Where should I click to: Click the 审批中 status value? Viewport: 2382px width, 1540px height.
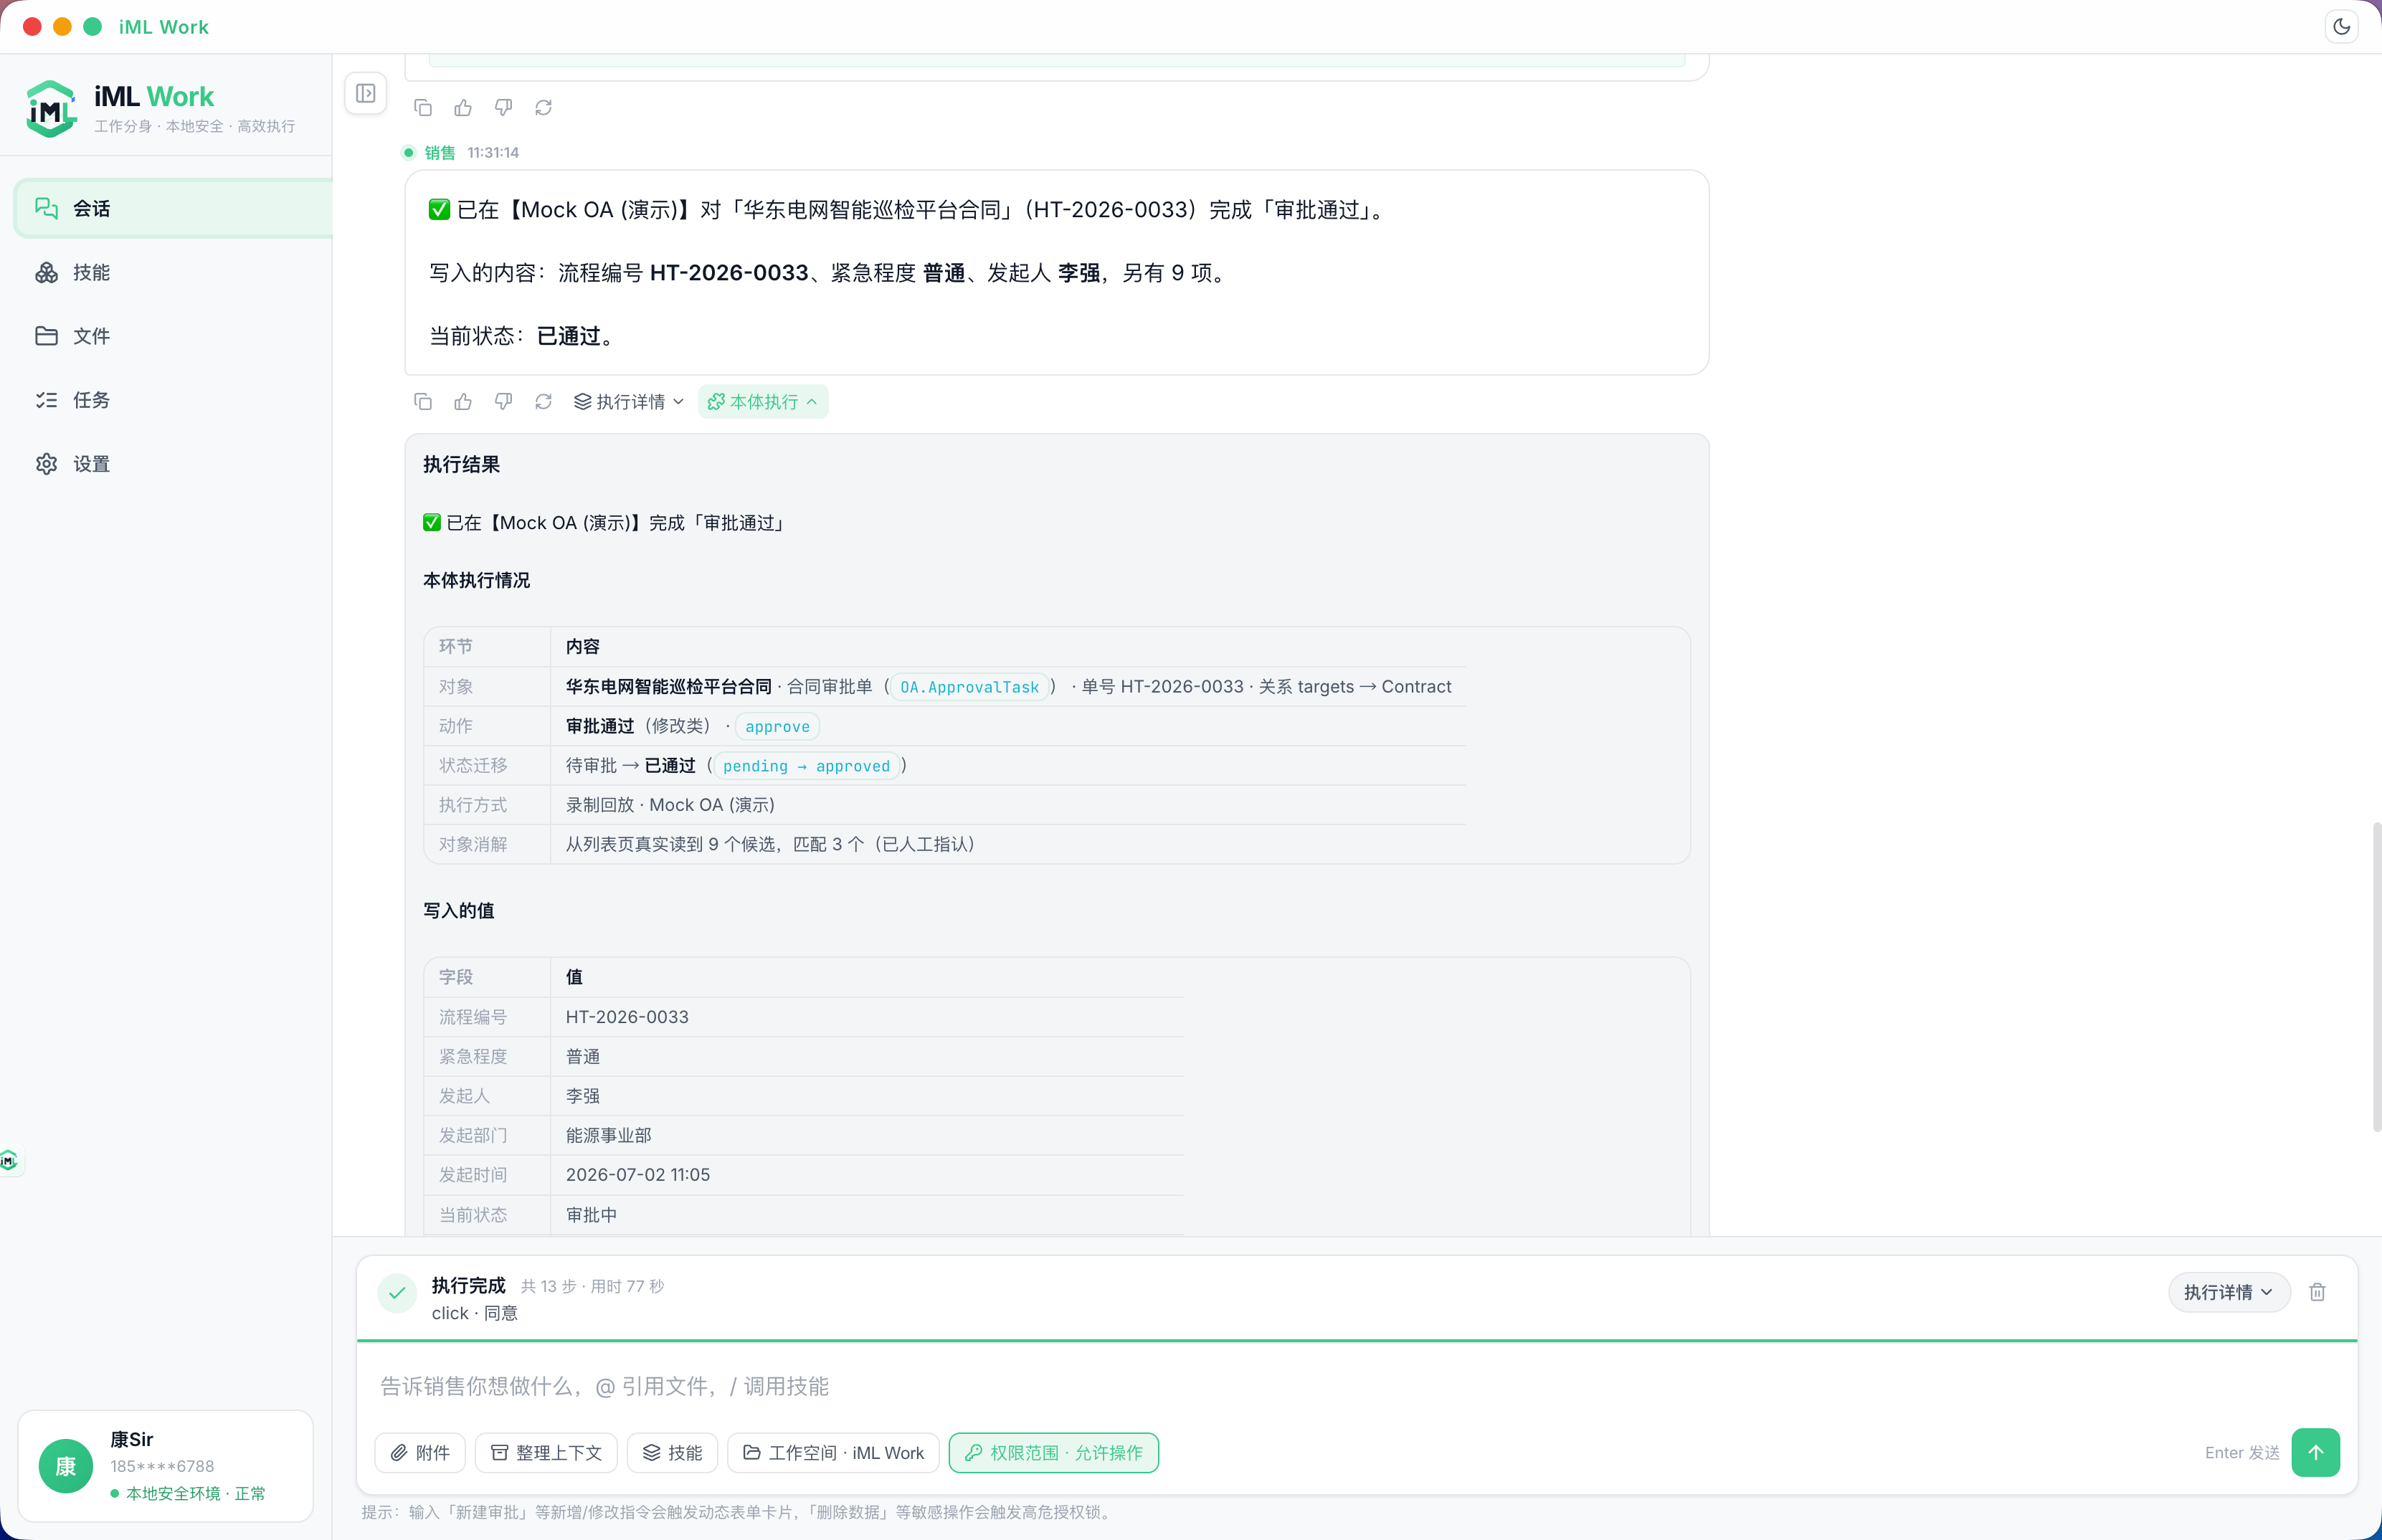coord(591,1215)
